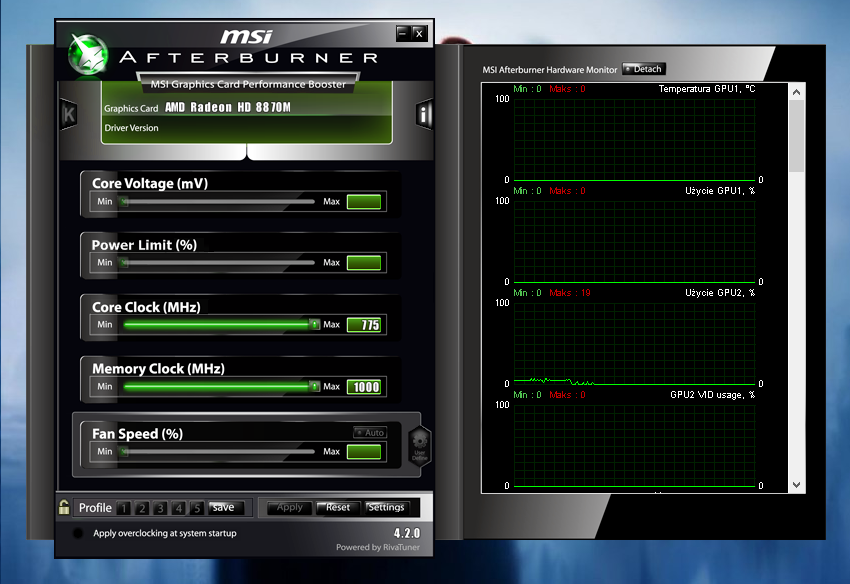Viewport: 850px width, 584px height.
Task: Click the Power Limit slider track
Action: click(x=218, y=262)
